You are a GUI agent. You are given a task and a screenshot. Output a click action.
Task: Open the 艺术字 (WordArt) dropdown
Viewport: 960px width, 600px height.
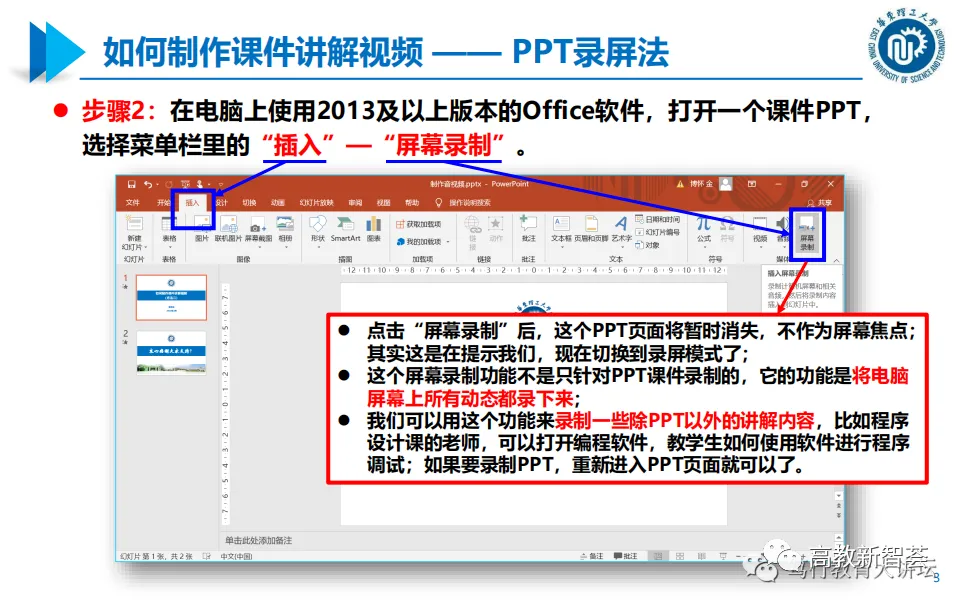[x=621, y=231]
